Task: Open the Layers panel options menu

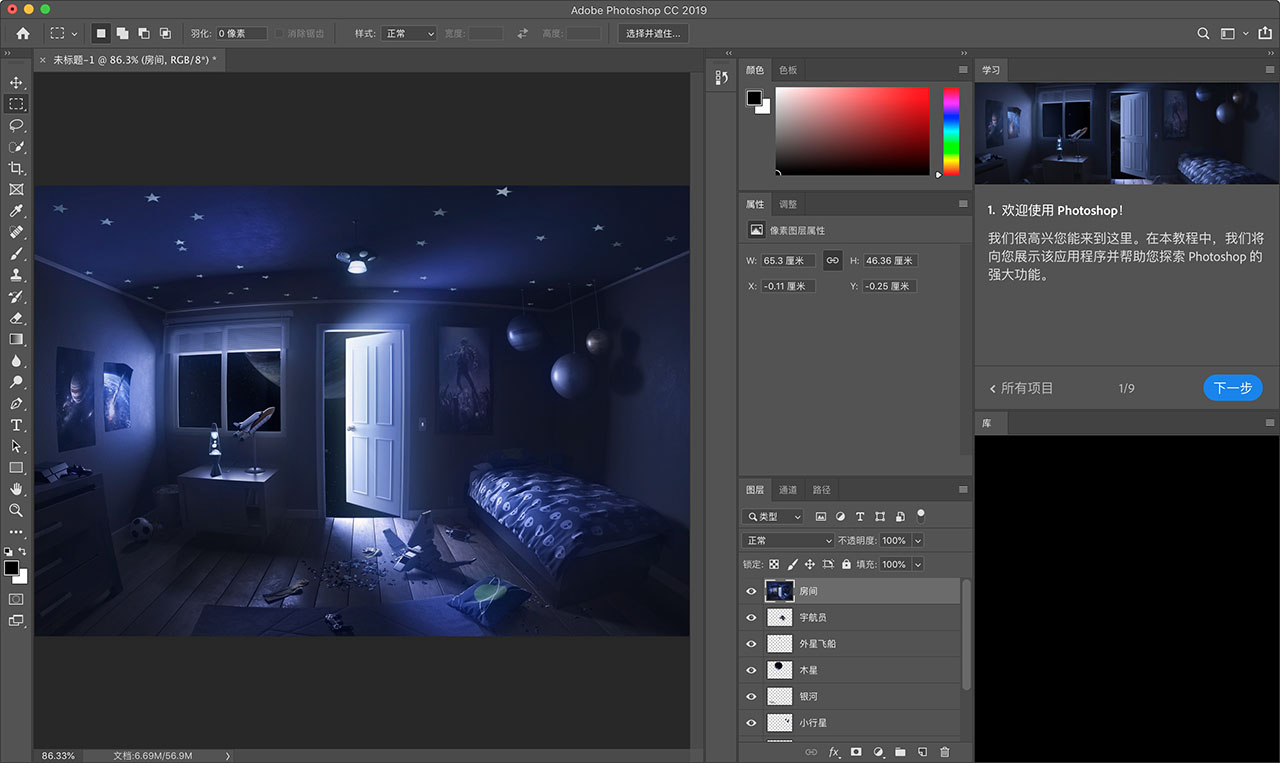Action: click(963, 490)
